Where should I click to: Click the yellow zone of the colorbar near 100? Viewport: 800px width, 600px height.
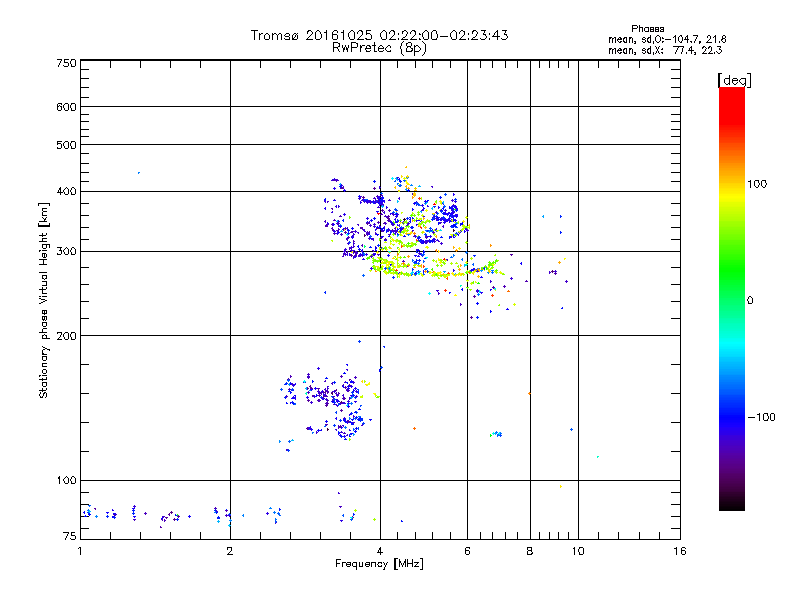[732, 196]
